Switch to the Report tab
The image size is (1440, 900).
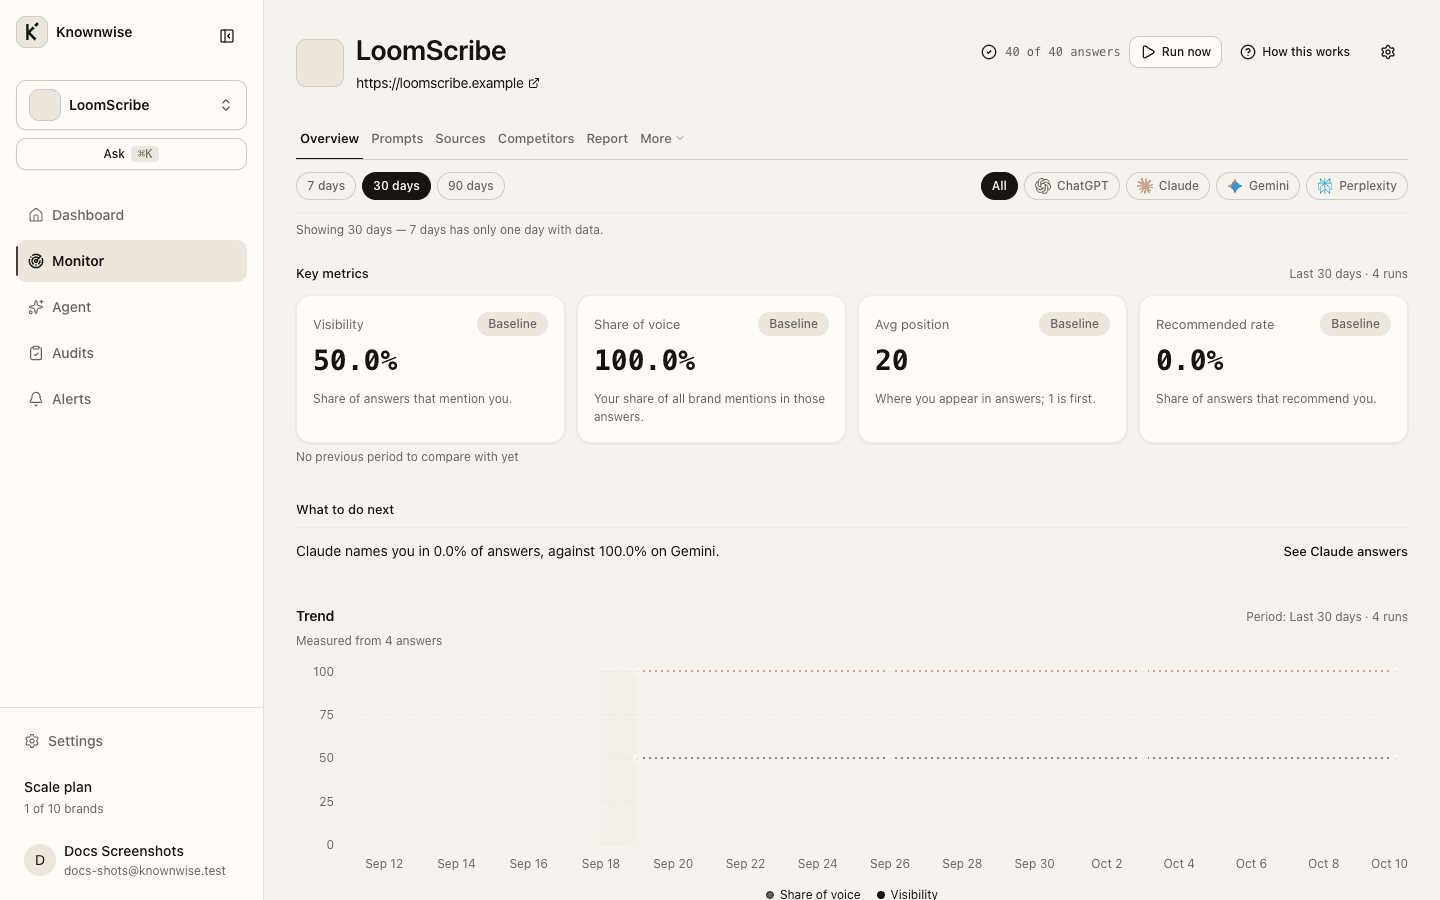(x=607, y=139)
